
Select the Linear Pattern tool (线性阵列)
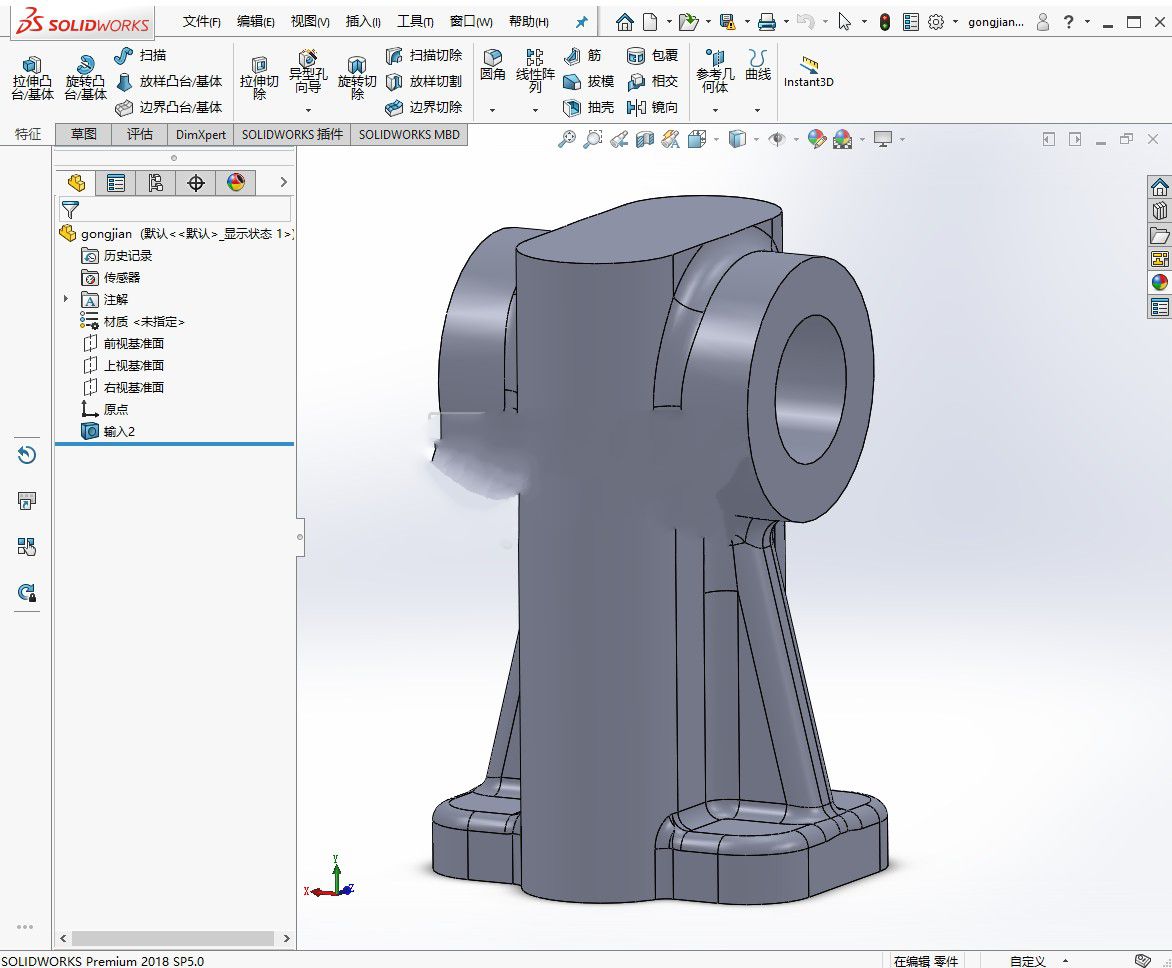click(x=535, y=70)
